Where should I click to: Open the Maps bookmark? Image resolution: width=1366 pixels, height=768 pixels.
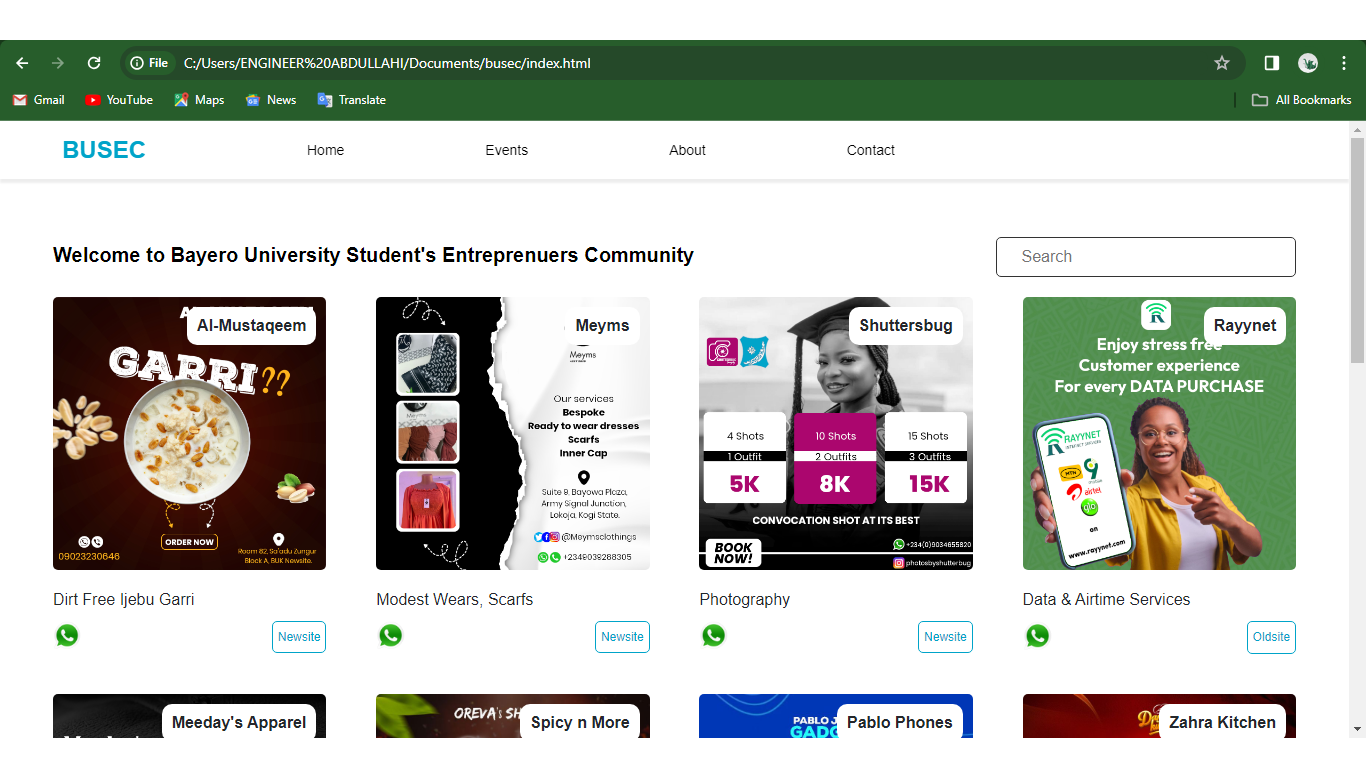pyautogui.click(x=199, y=100)
